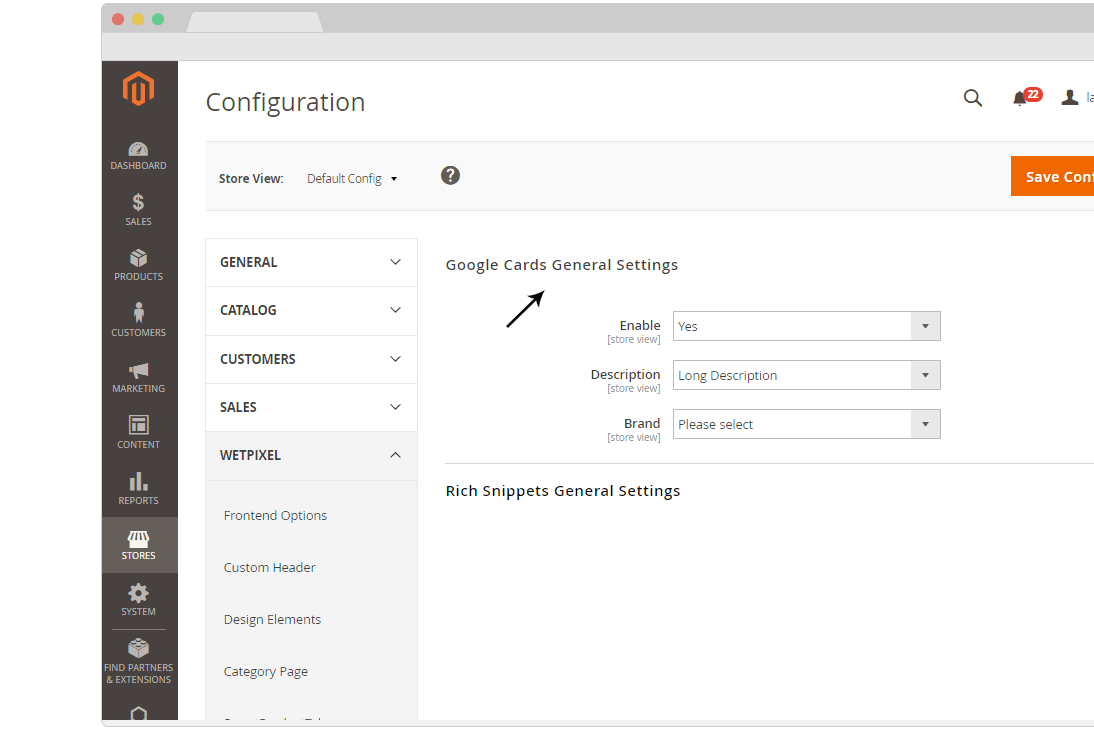The width and height of the screenshot is (1094, 732).
Task: Select Category Page under Wetpixel
Action: [x=265, y=671]
